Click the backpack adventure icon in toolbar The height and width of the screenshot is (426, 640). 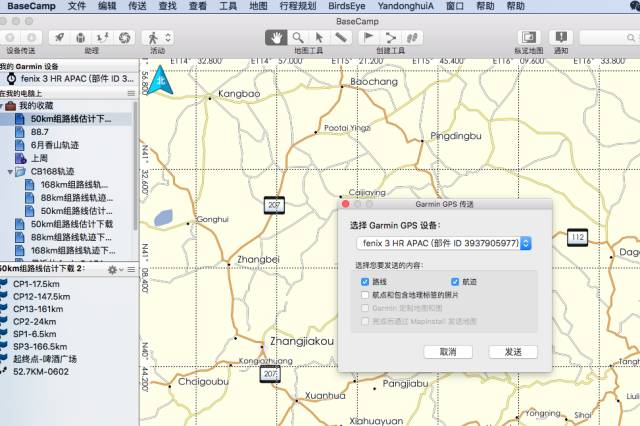tap(81, 38)
